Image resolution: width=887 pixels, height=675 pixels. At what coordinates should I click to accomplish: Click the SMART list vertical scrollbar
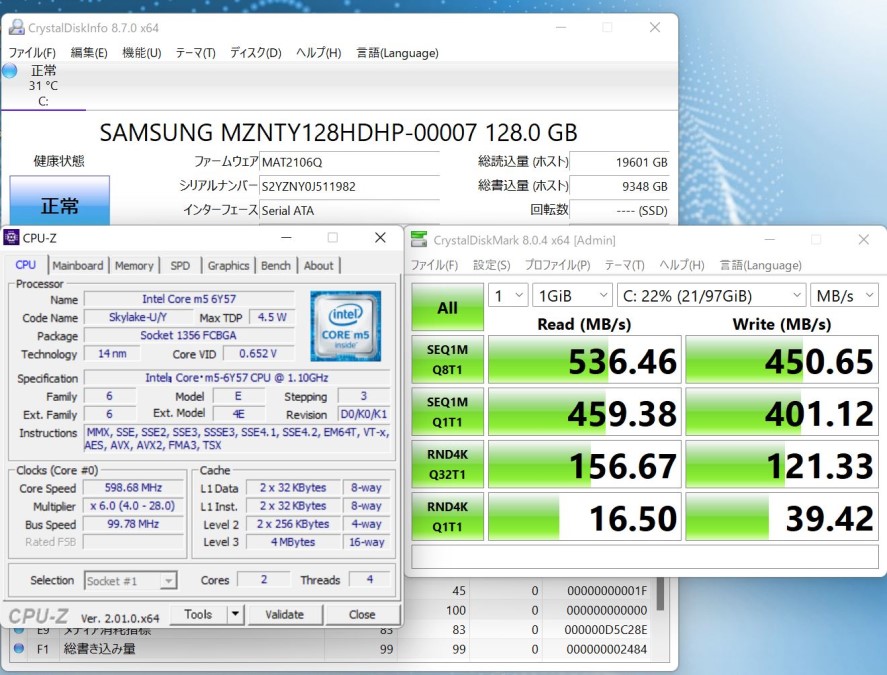click(x=660, y=594)
